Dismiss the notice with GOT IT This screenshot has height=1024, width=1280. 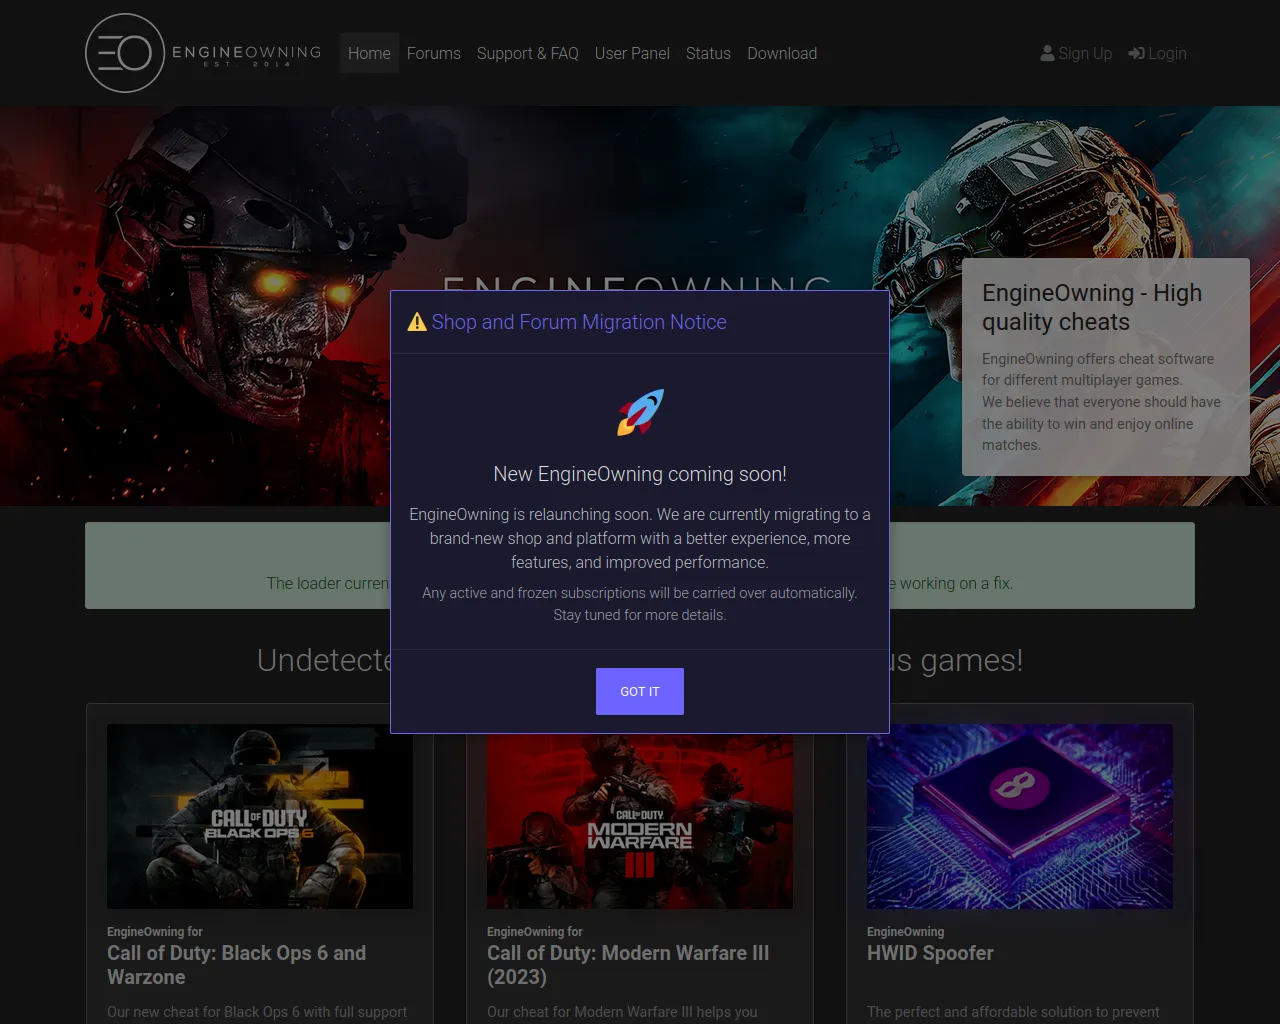(640, 691)
